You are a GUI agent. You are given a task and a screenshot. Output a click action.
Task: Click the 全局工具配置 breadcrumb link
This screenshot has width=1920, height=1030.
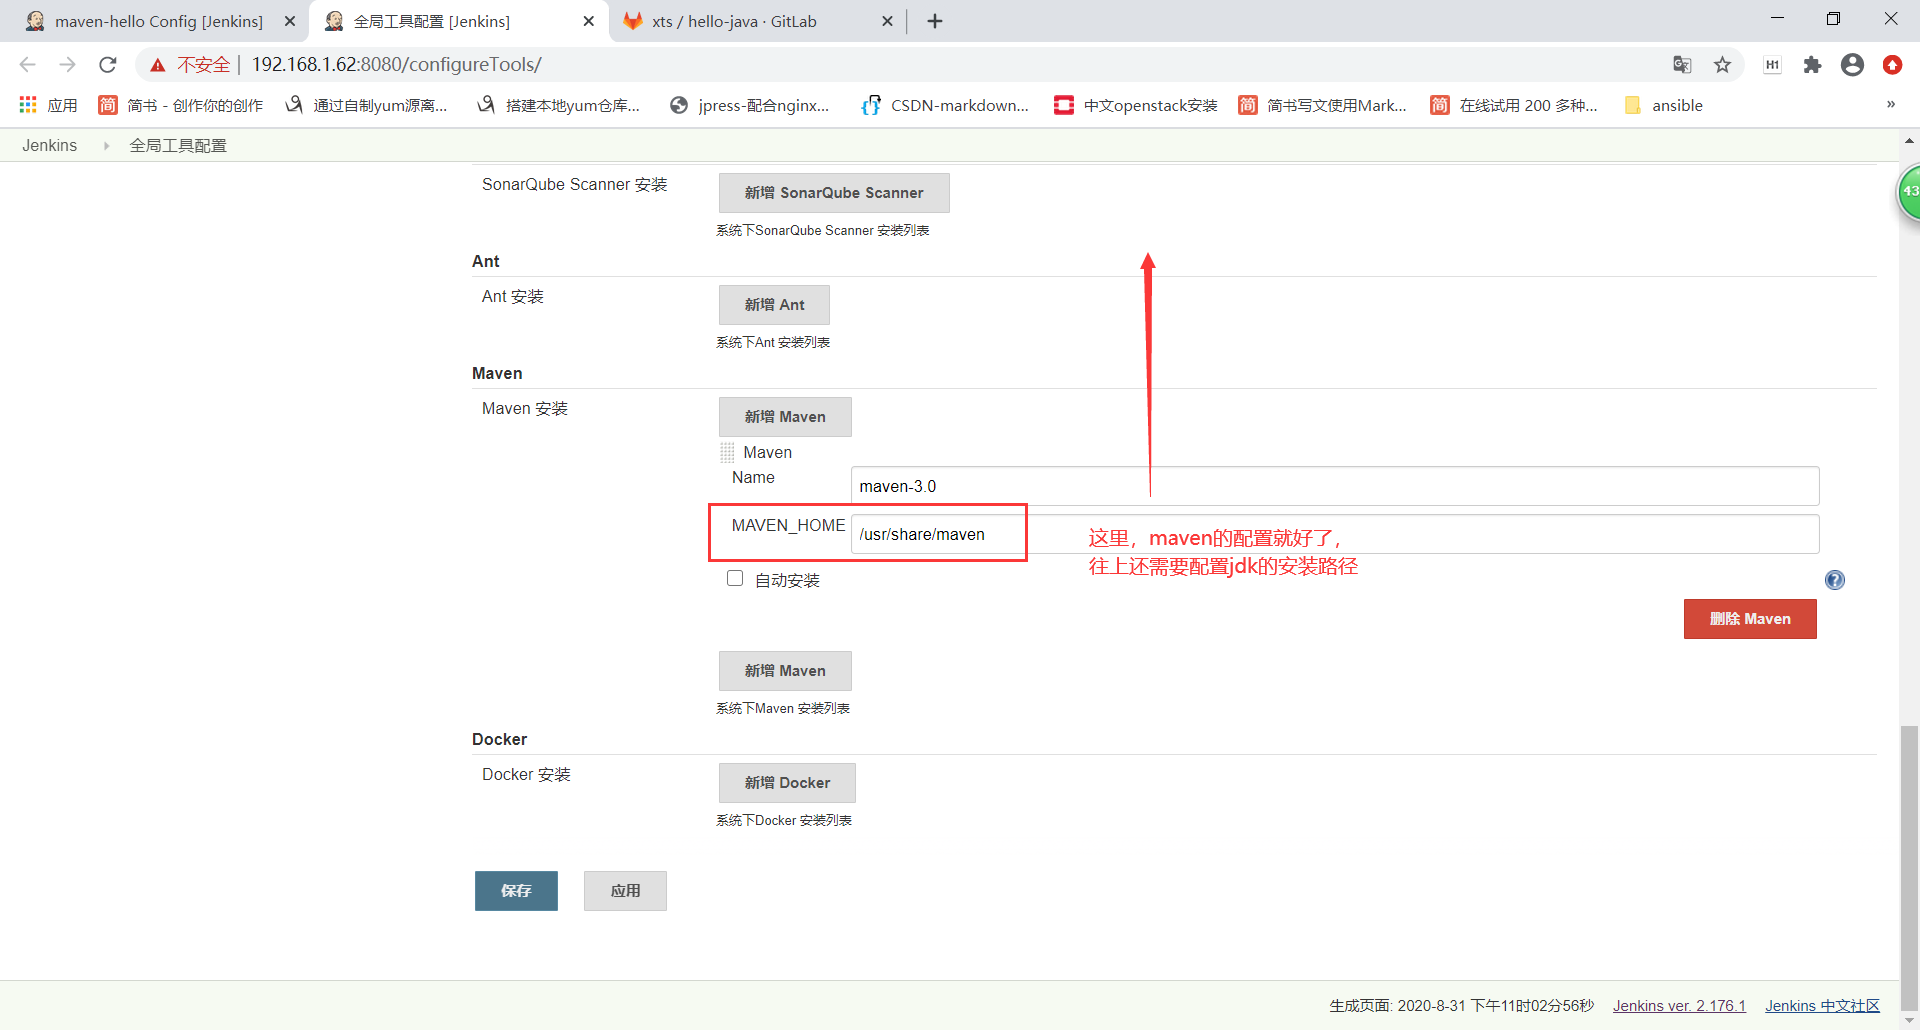178,146
